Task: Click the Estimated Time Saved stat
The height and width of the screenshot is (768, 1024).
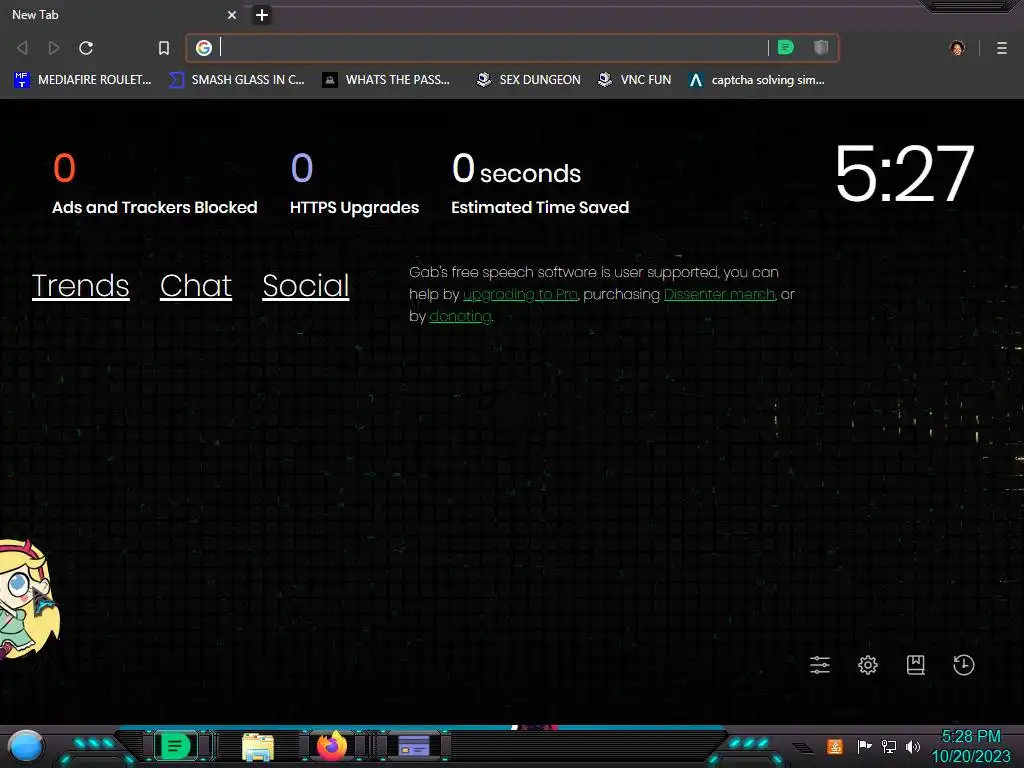Action: click(540, 183)
